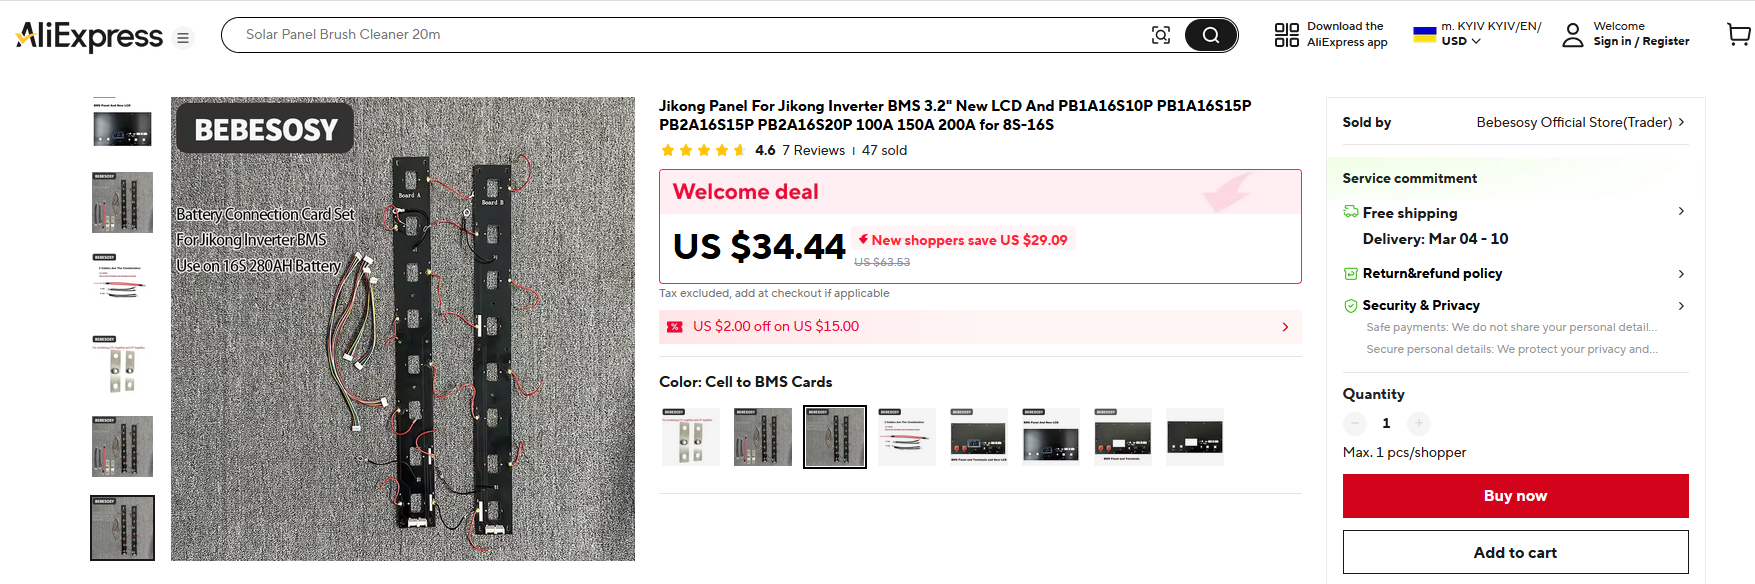1755x584 pixels.
Task: Open the USD currency dropdown
Action: coord(1461,41)
